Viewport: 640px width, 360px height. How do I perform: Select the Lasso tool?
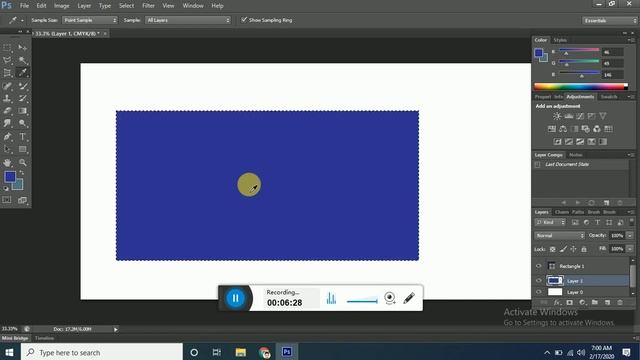(7, 60)
